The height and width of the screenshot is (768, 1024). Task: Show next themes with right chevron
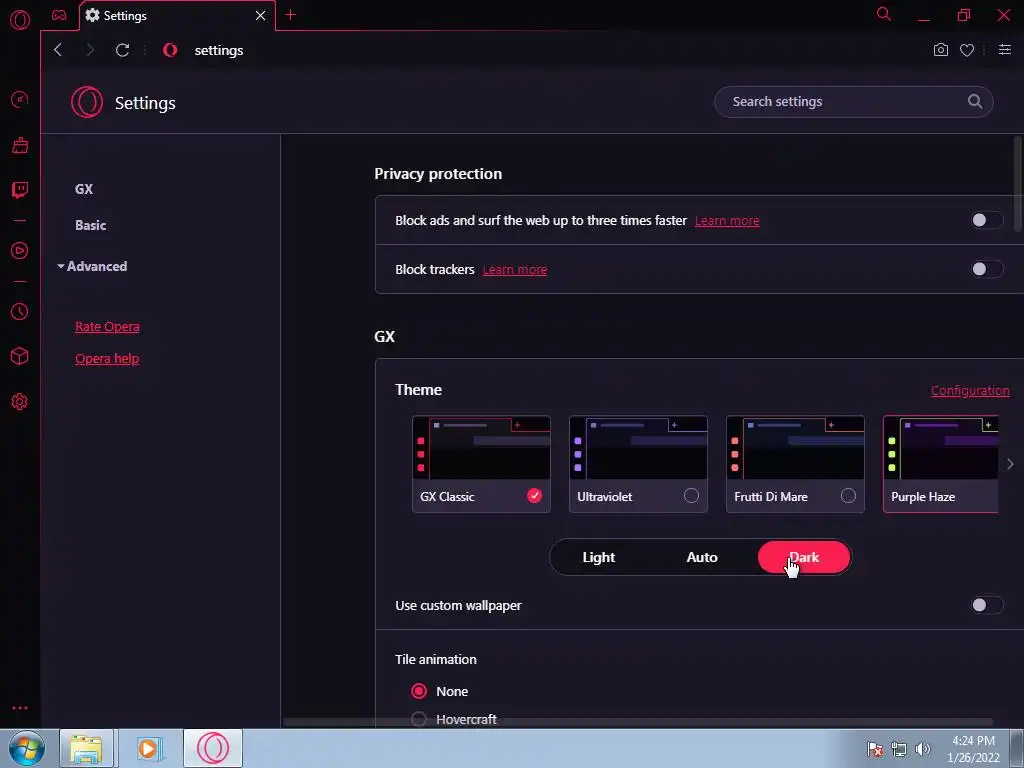tap(1010, 464)
